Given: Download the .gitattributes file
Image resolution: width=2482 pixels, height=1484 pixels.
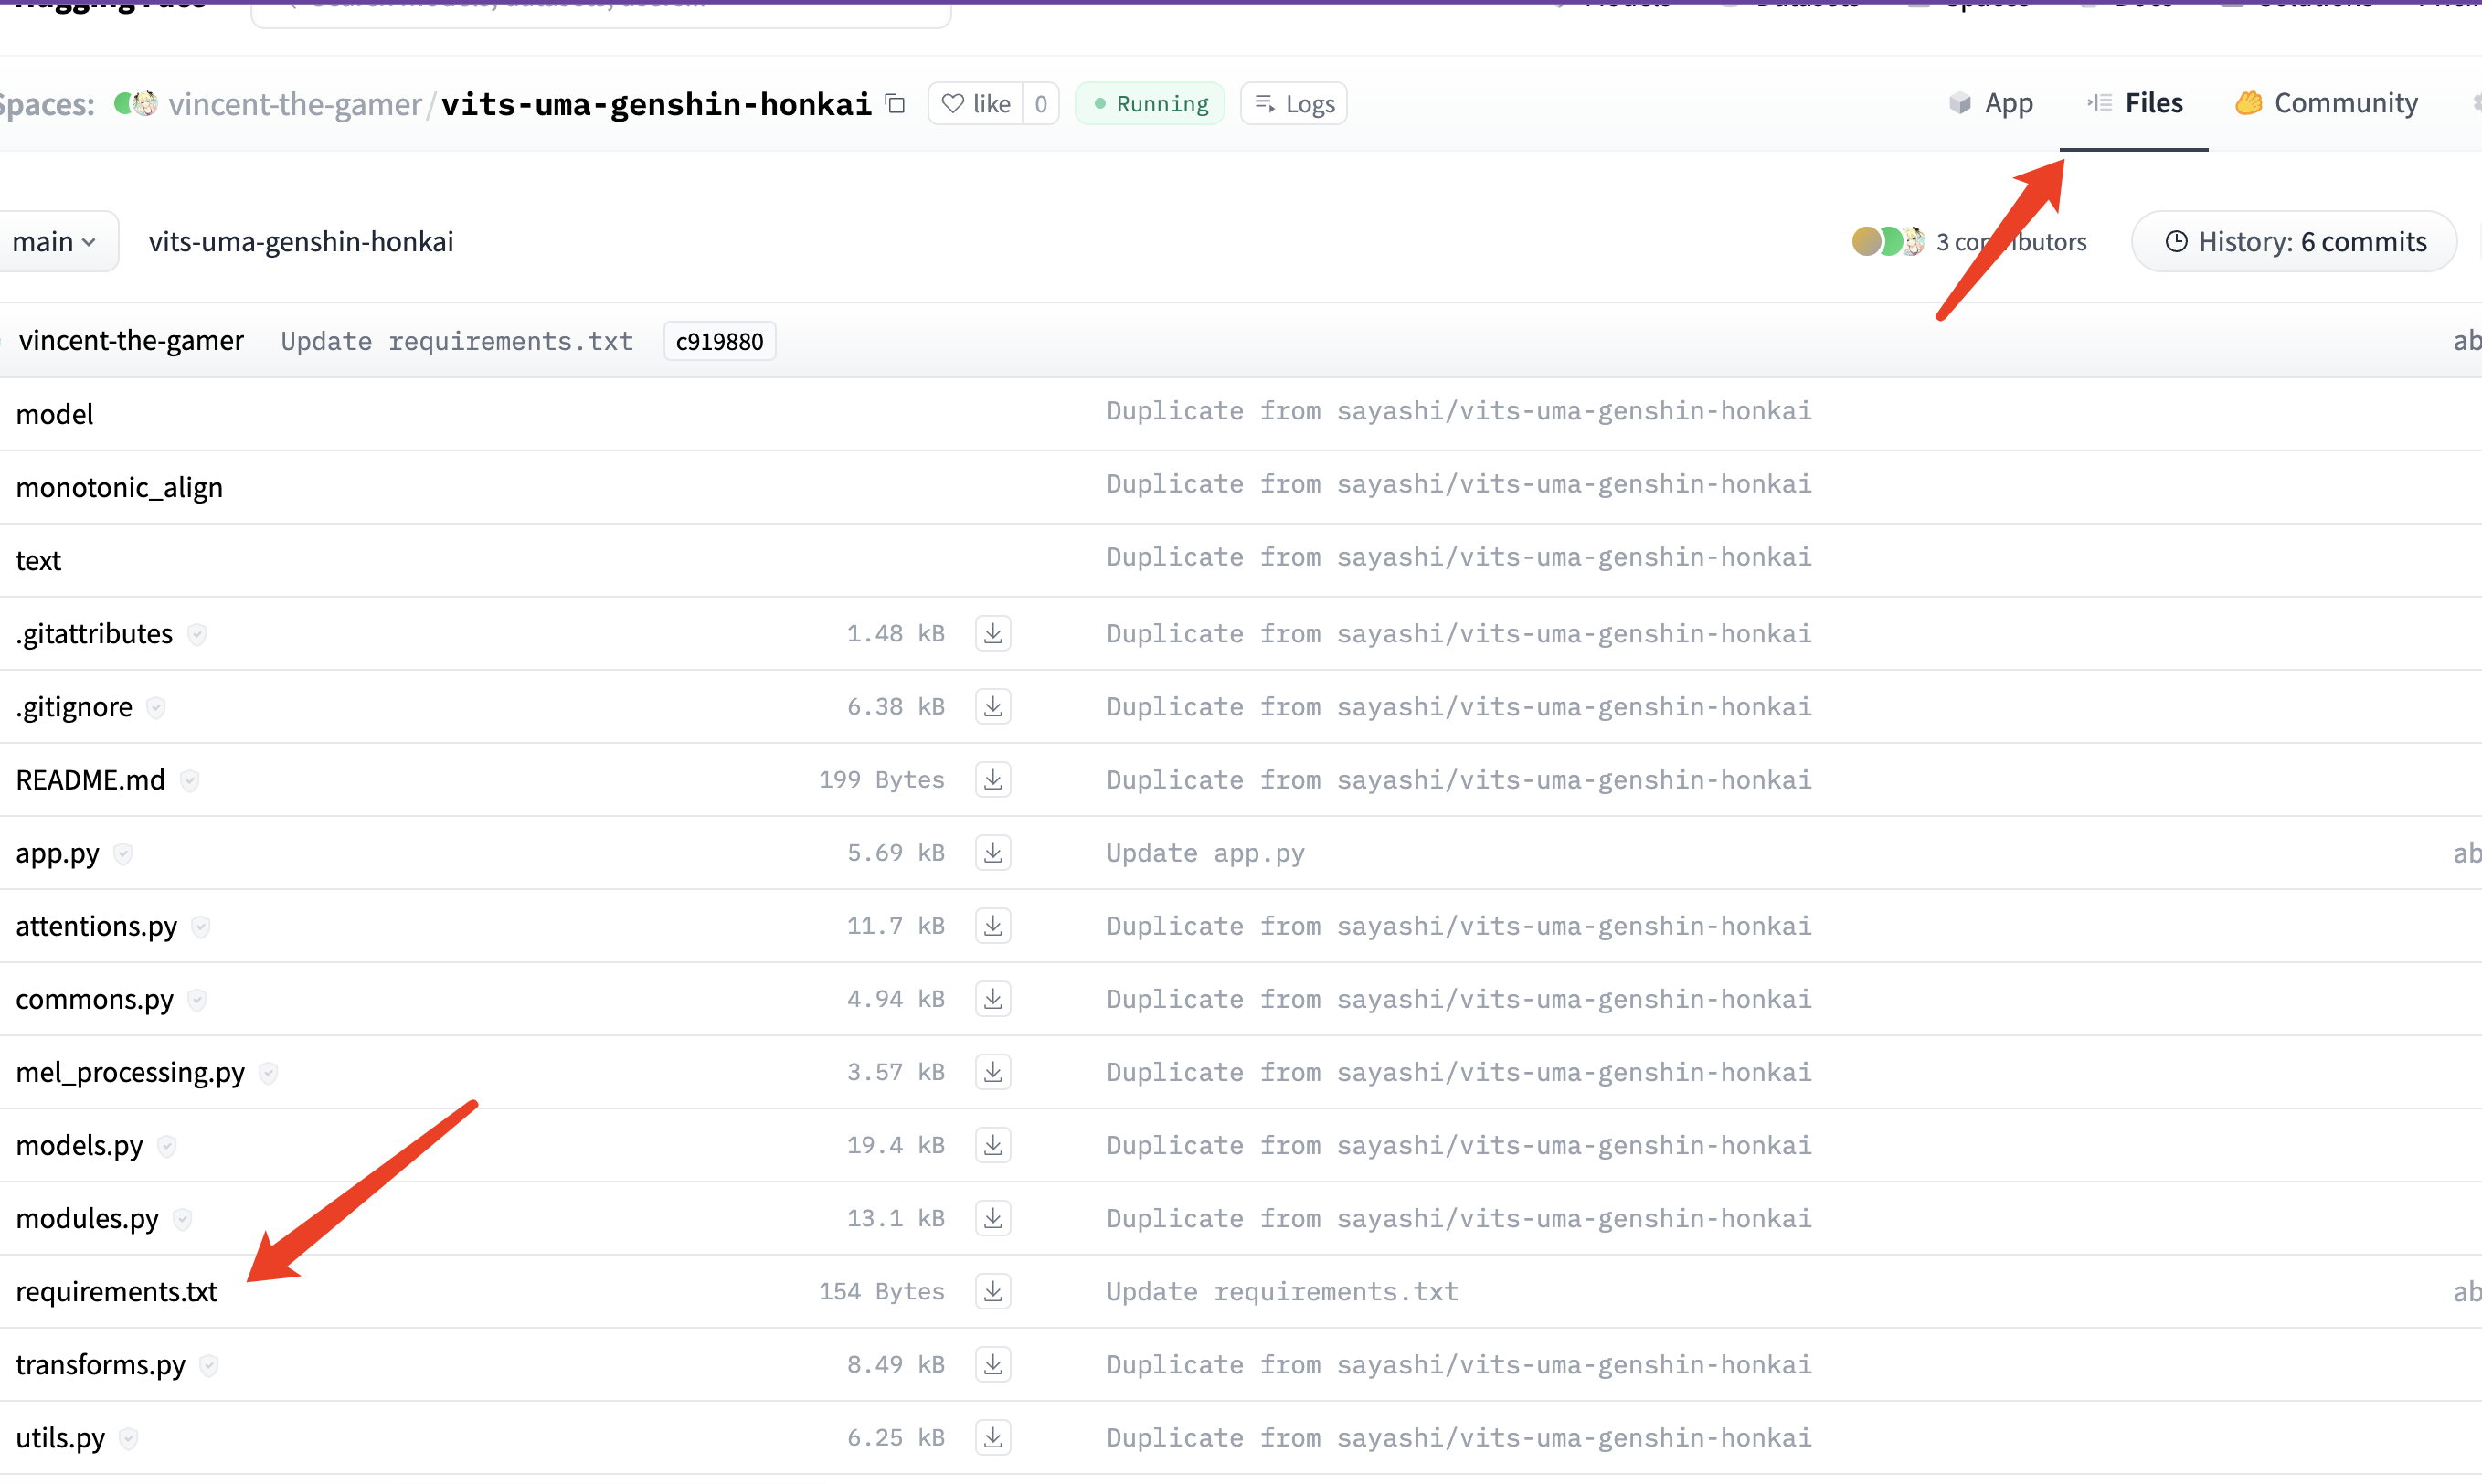Looking at the screenshot, I should [x=993, y=633].
